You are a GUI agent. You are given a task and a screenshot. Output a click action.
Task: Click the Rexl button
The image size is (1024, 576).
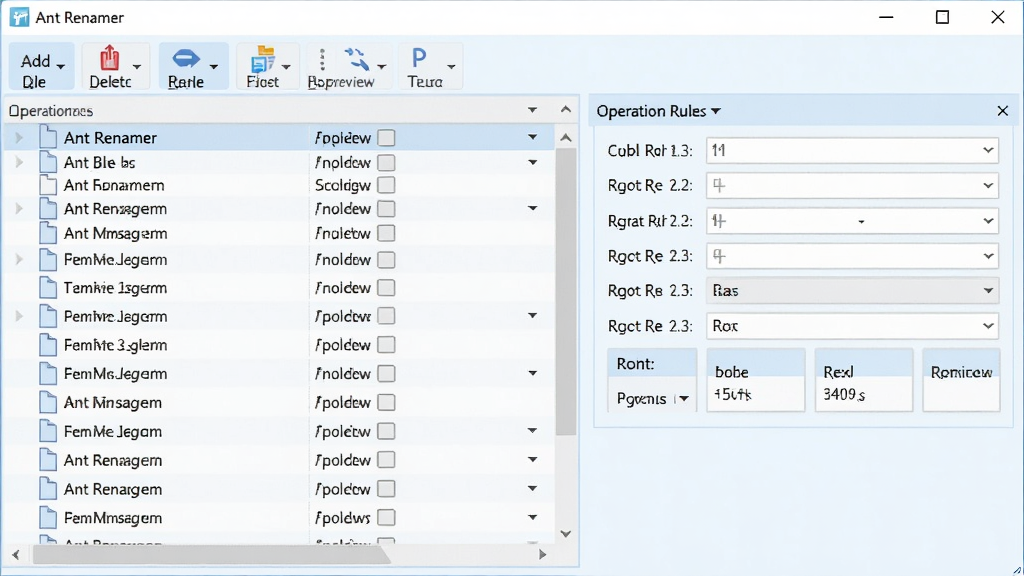863,380
